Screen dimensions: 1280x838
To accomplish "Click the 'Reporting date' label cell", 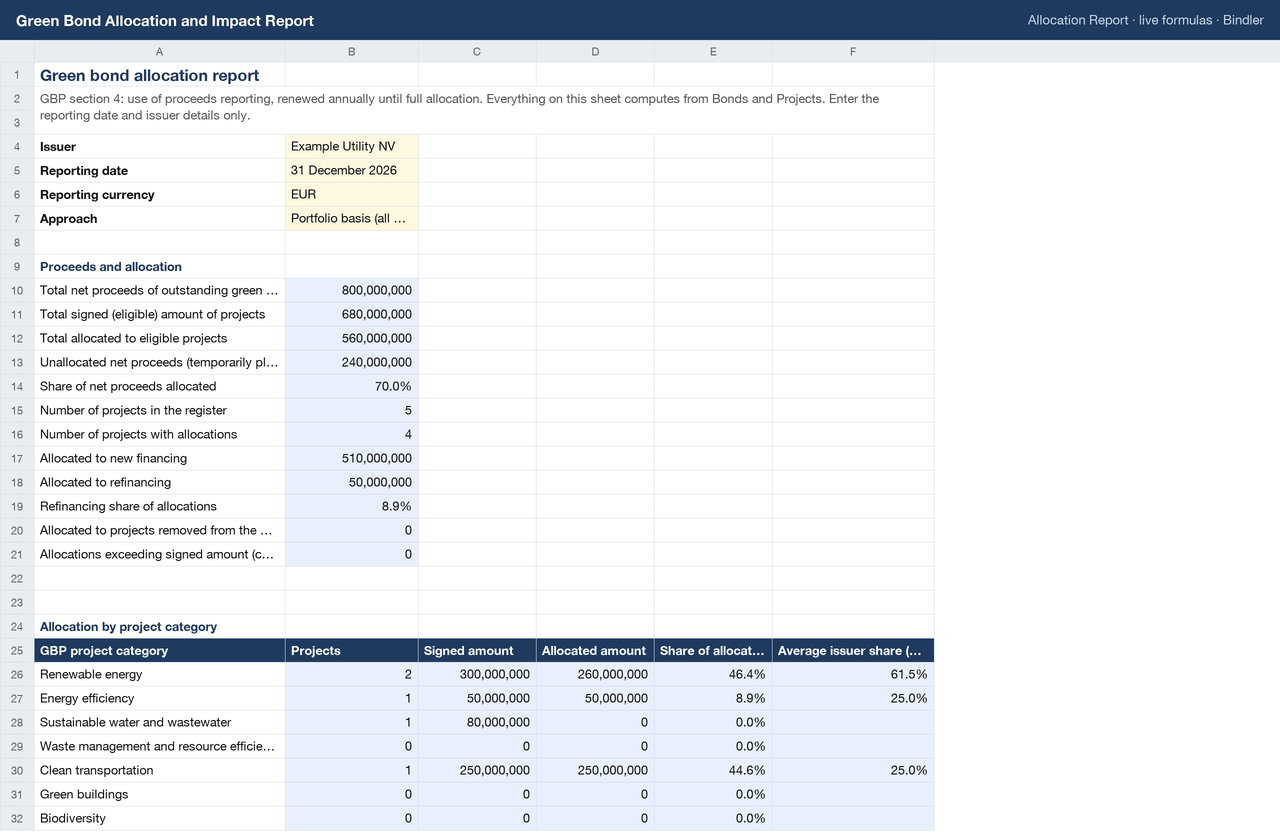I will click(160, 171).
